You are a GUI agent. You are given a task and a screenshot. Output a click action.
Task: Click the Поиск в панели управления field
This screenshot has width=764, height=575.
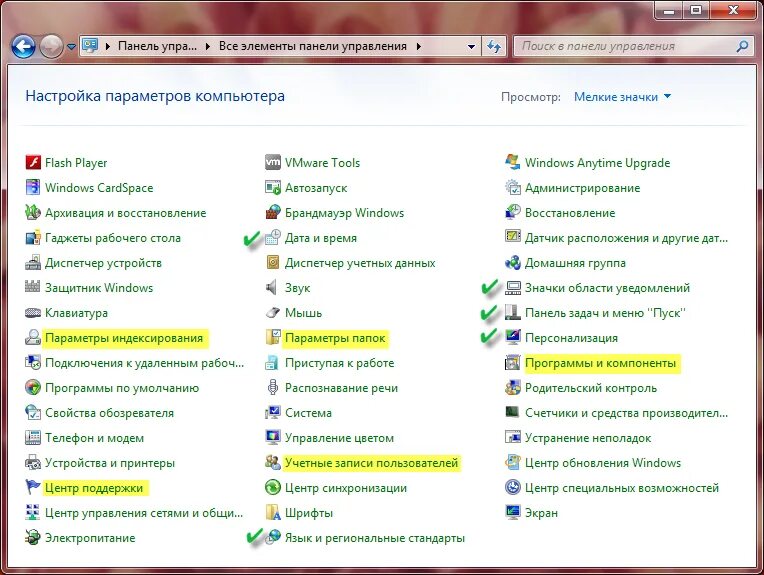click(x=632, y=46)
